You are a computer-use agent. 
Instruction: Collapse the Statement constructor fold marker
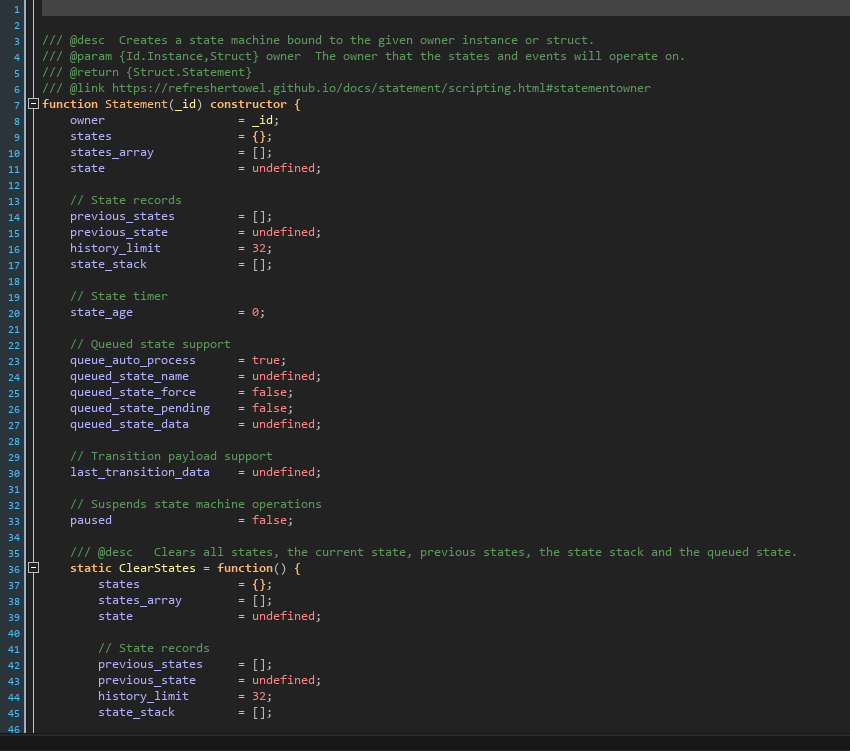pyautogui.click(x=33, y=104)
